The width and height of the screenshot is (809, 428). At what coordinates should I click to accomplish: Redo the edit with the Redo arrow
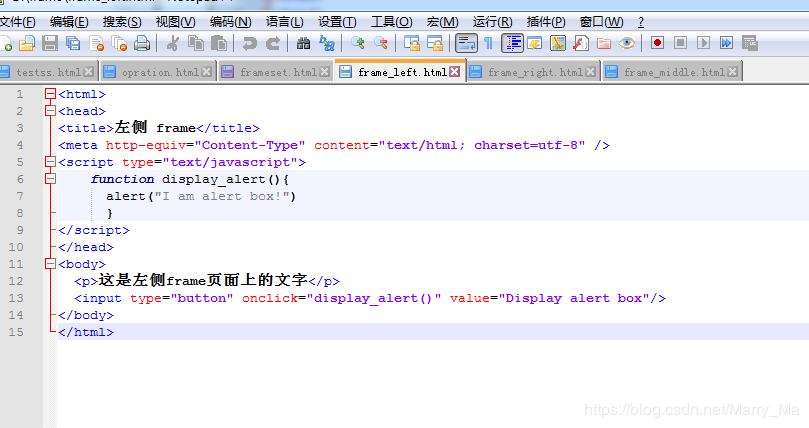(272, 43)
